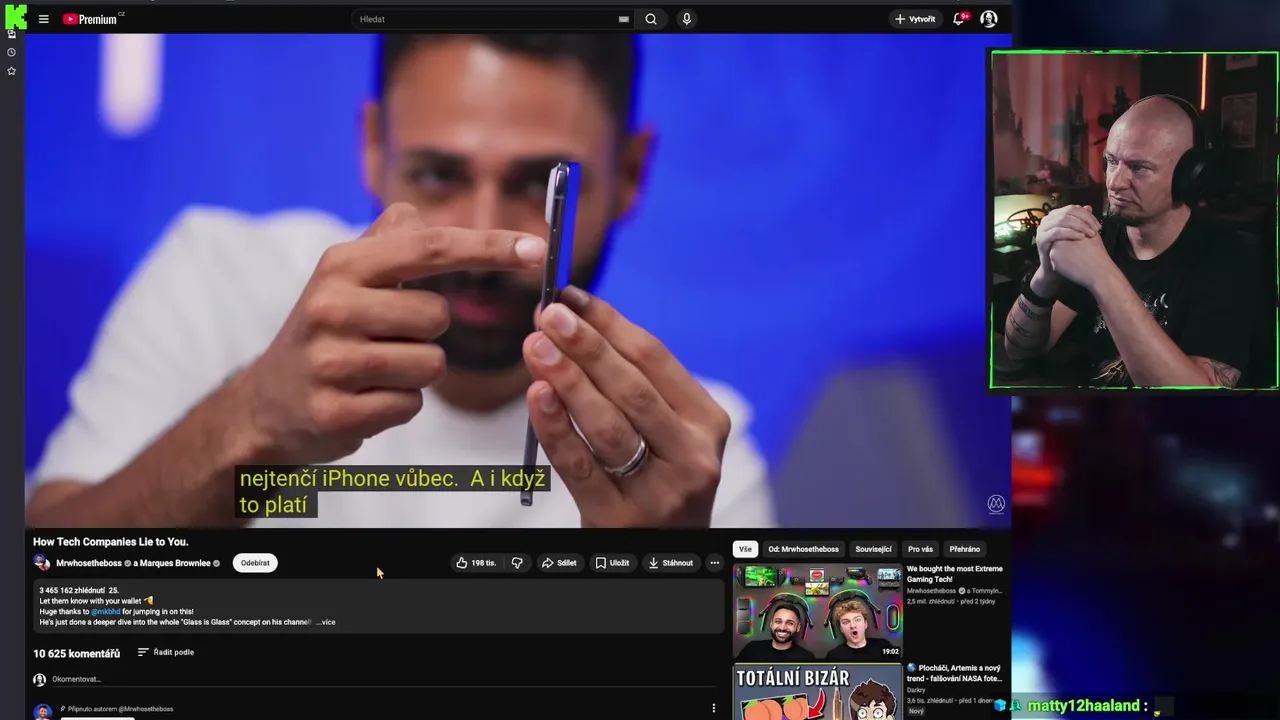Open Extreme Gaming Tech video thumbnail

(817, 611)
